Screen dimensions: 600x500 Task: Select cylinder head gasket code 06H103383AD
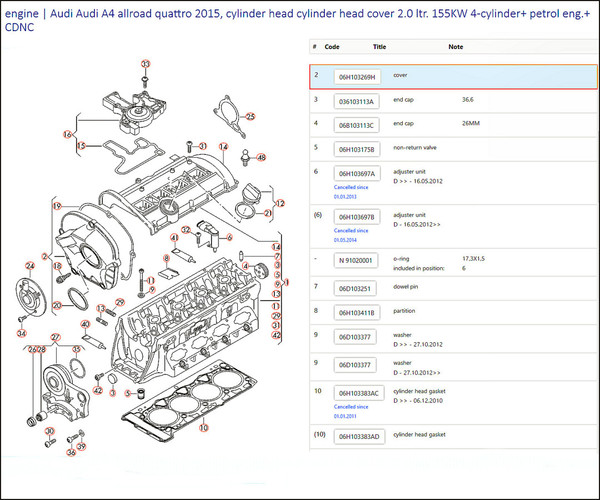(359, 437)
